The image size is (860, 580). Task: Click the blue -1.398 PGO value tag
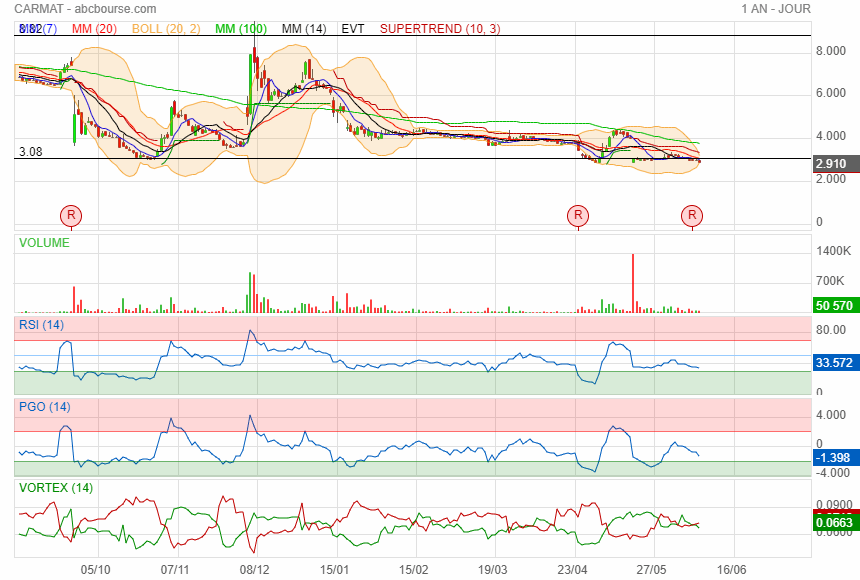pyautogui.click(x=833, y=458)
